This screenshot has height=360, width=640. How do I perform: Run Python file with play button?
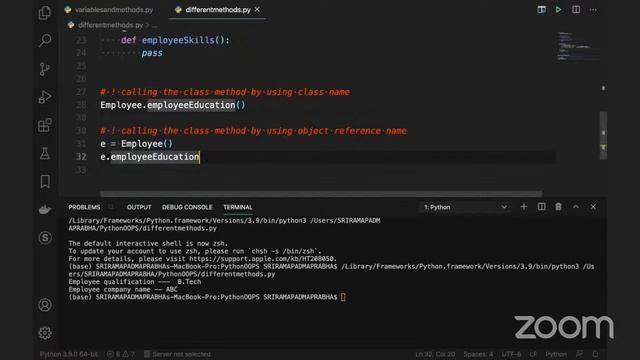(x=558, y=9)
